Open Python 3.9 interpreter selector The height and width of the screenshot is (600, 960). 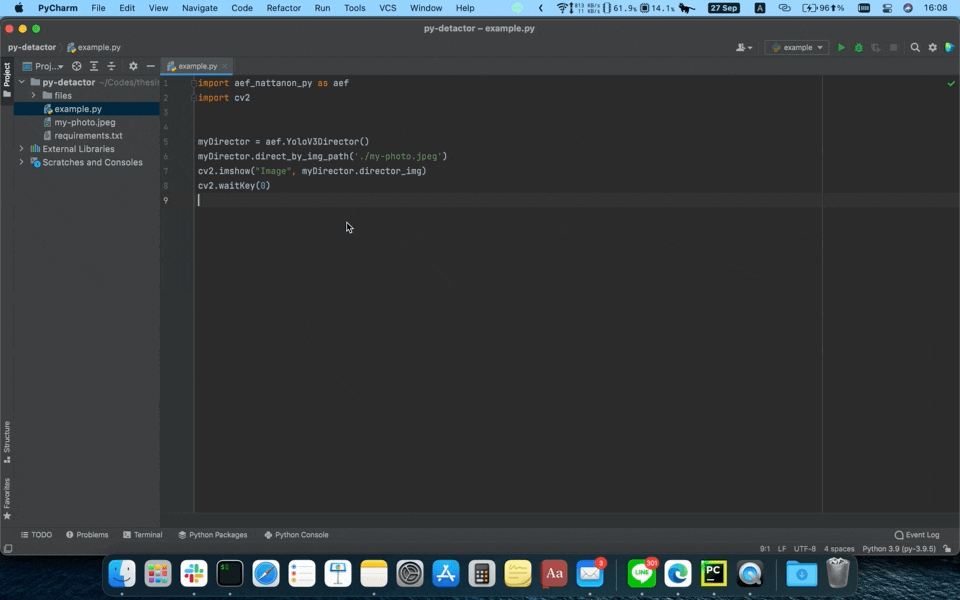[899, 549]
